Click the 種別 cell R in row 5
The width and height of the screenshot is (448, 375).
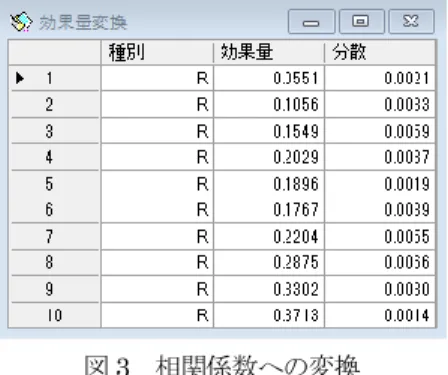pos(157,184)
